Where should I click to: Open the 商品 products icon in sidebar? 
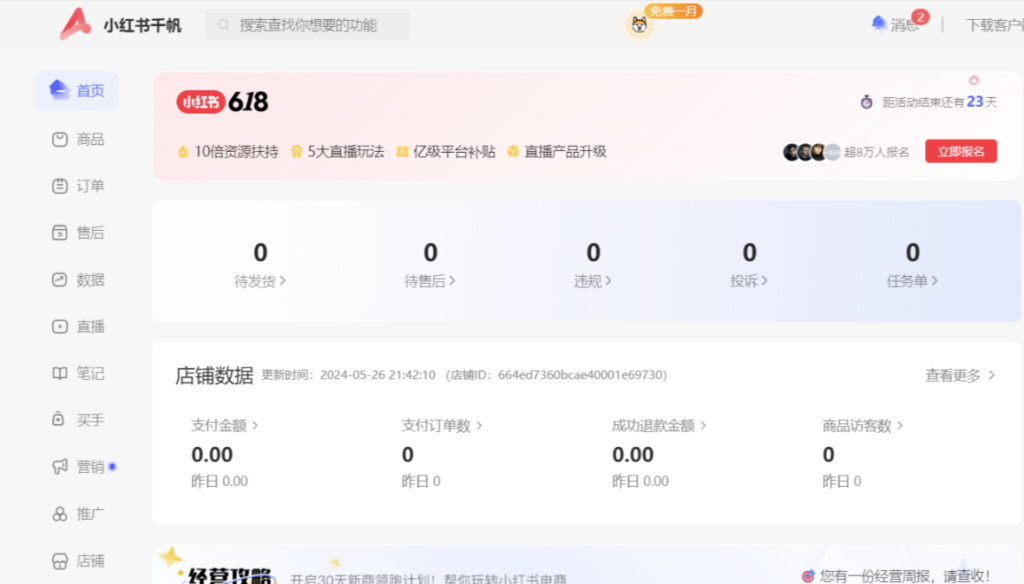click(x=59, y=139)
